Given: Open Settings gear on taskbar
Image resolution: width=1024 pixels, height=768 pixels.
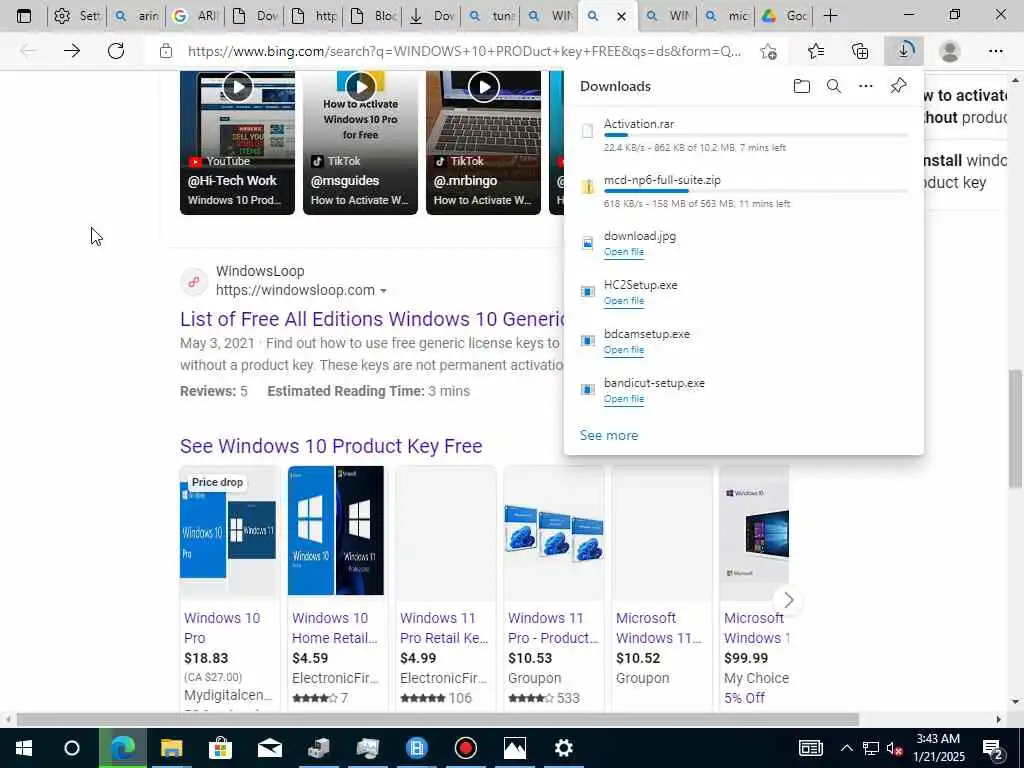Looking at the screenshot, I should click(x=564, y=748).
